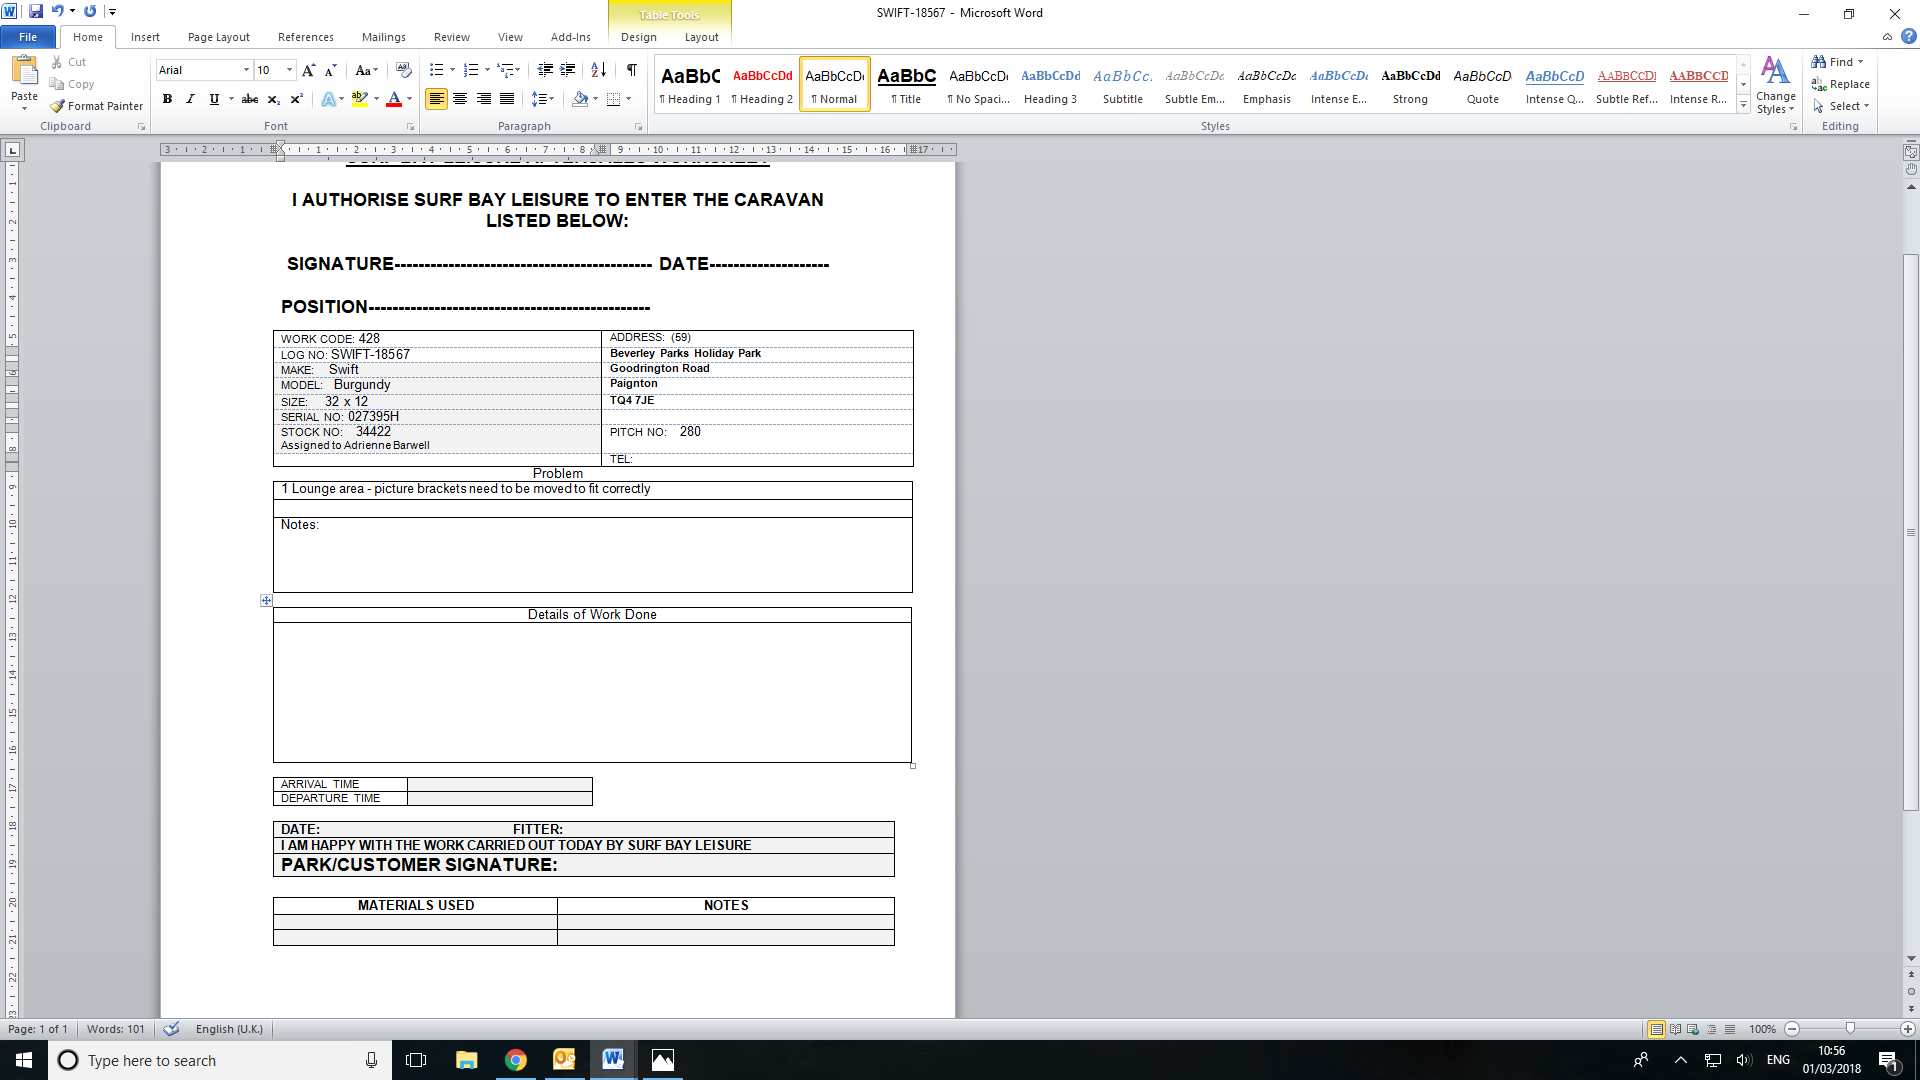
Task: Click the Replace button in Editing group
Action: pos(1840,84)
